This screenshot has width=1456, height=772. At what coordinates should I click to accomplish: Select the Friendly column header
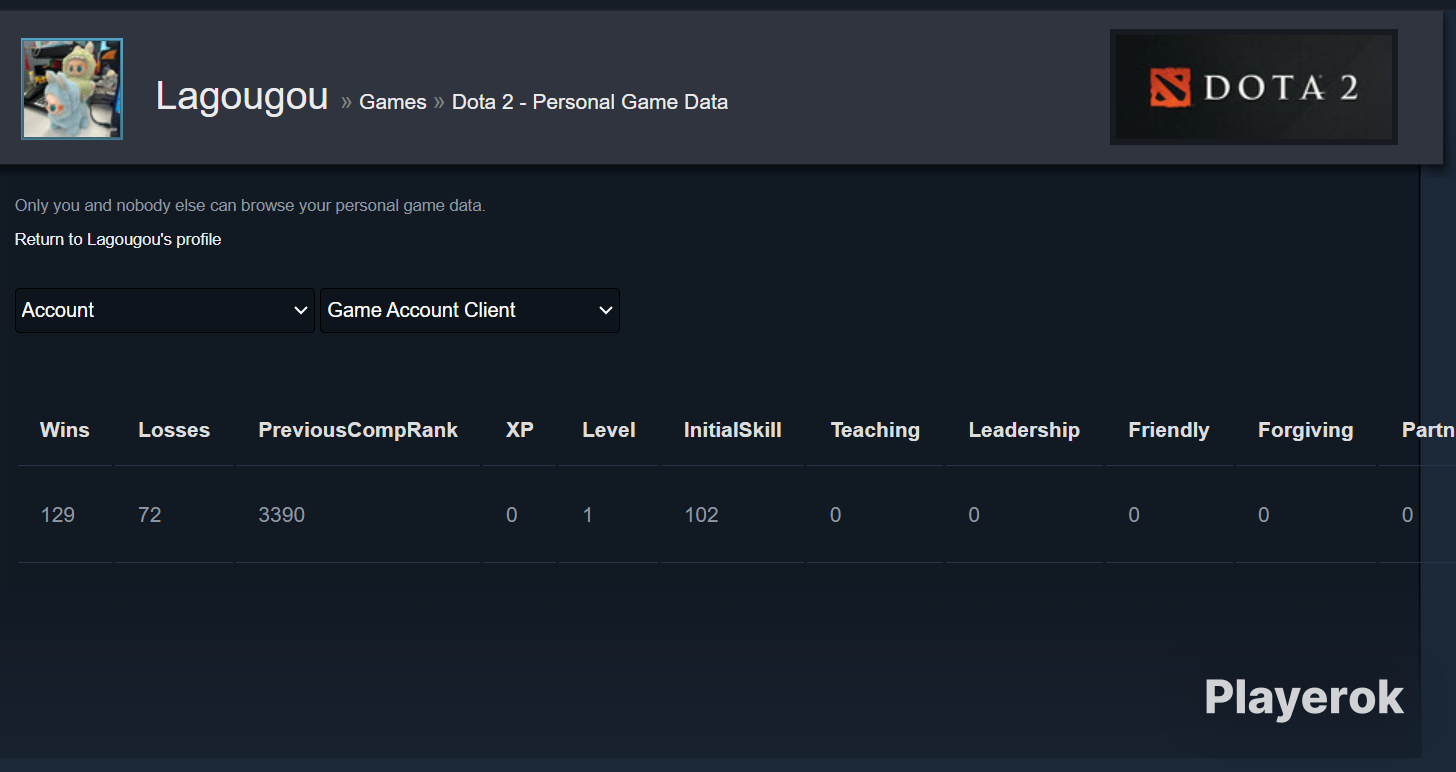coord(1169,430)
